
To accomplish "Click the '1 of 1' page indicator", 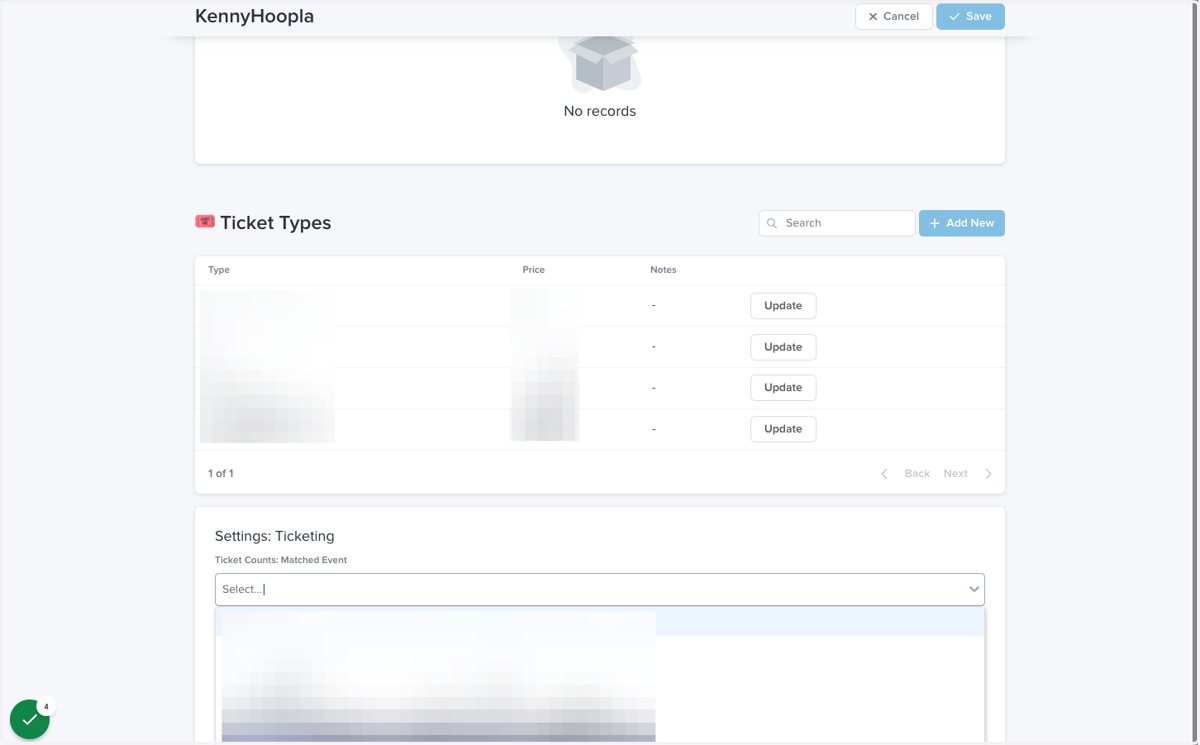I will [x=221, y=474].
